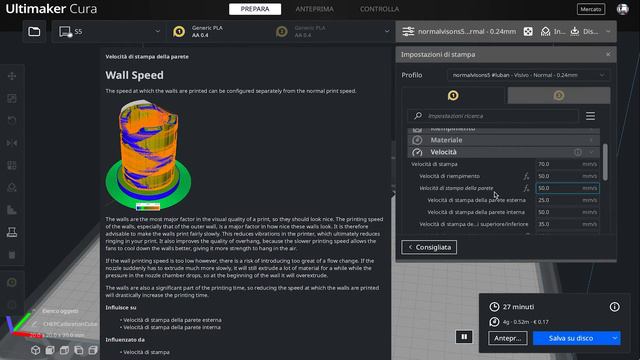Close the Impostazioni di stampa panel

608,54
